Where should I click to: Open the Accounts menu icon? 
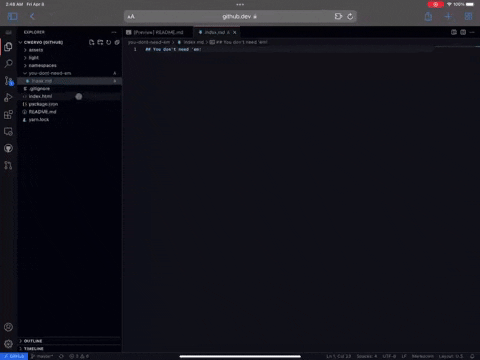(9, 327)
